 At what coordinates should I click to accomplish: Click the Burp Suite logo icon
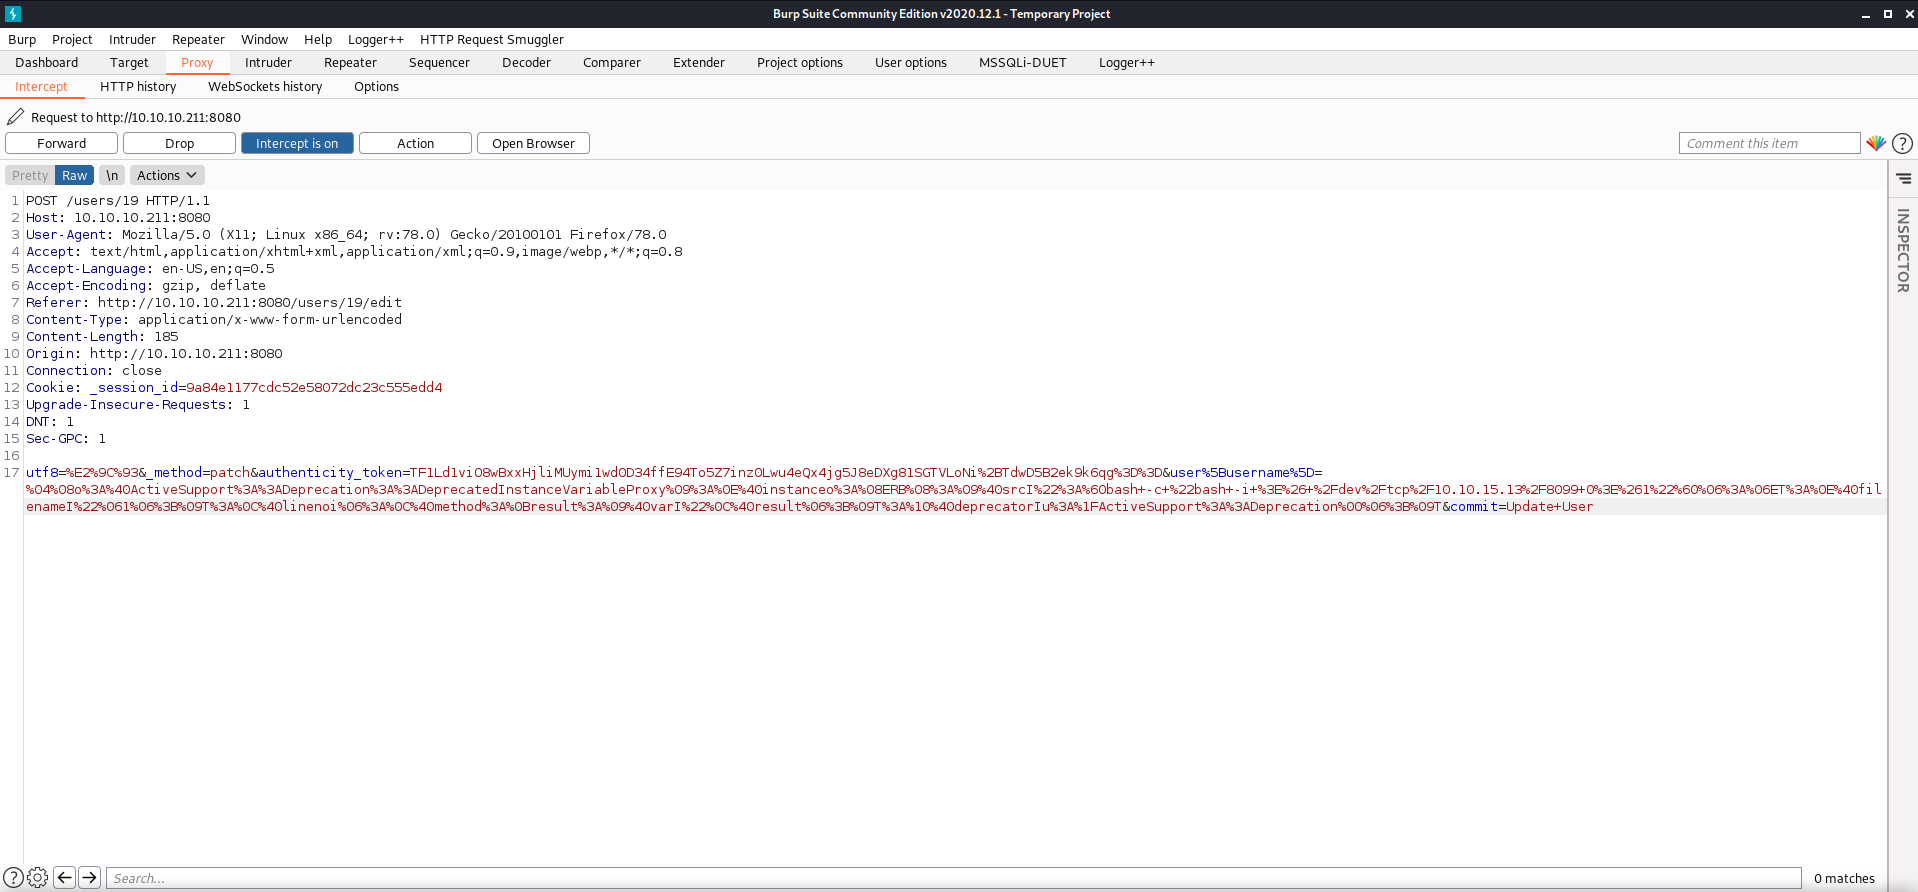coord(13,14)
